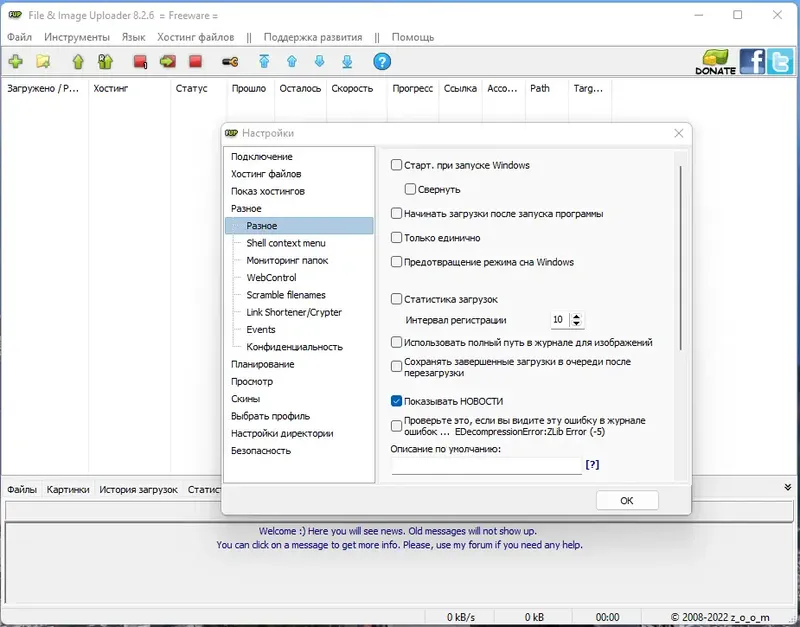This screenshot has width=800, height=627.
Task: Select Shell context menu tree item
Action: [286, 243]
